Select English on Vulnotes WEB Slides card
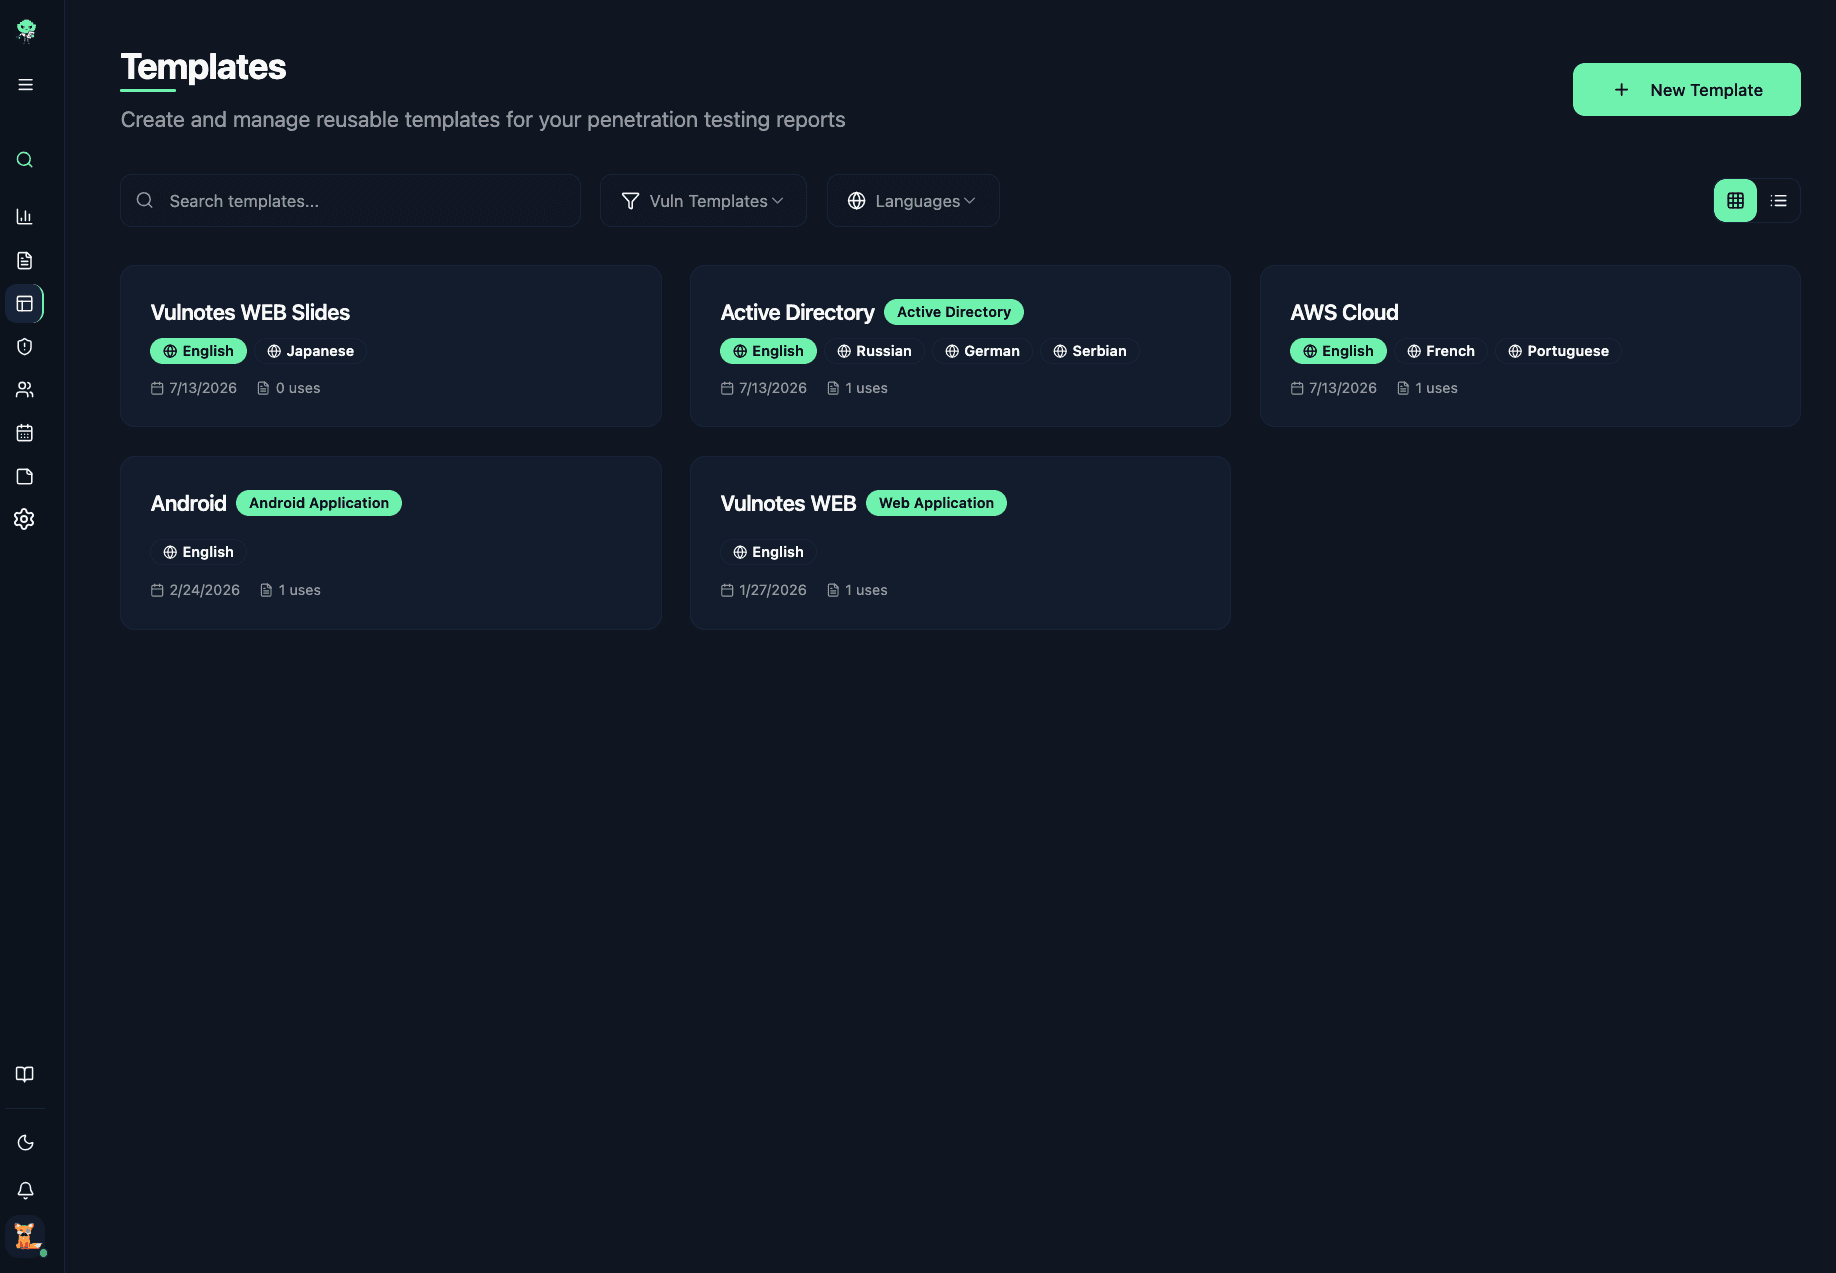 coord(198,351)
